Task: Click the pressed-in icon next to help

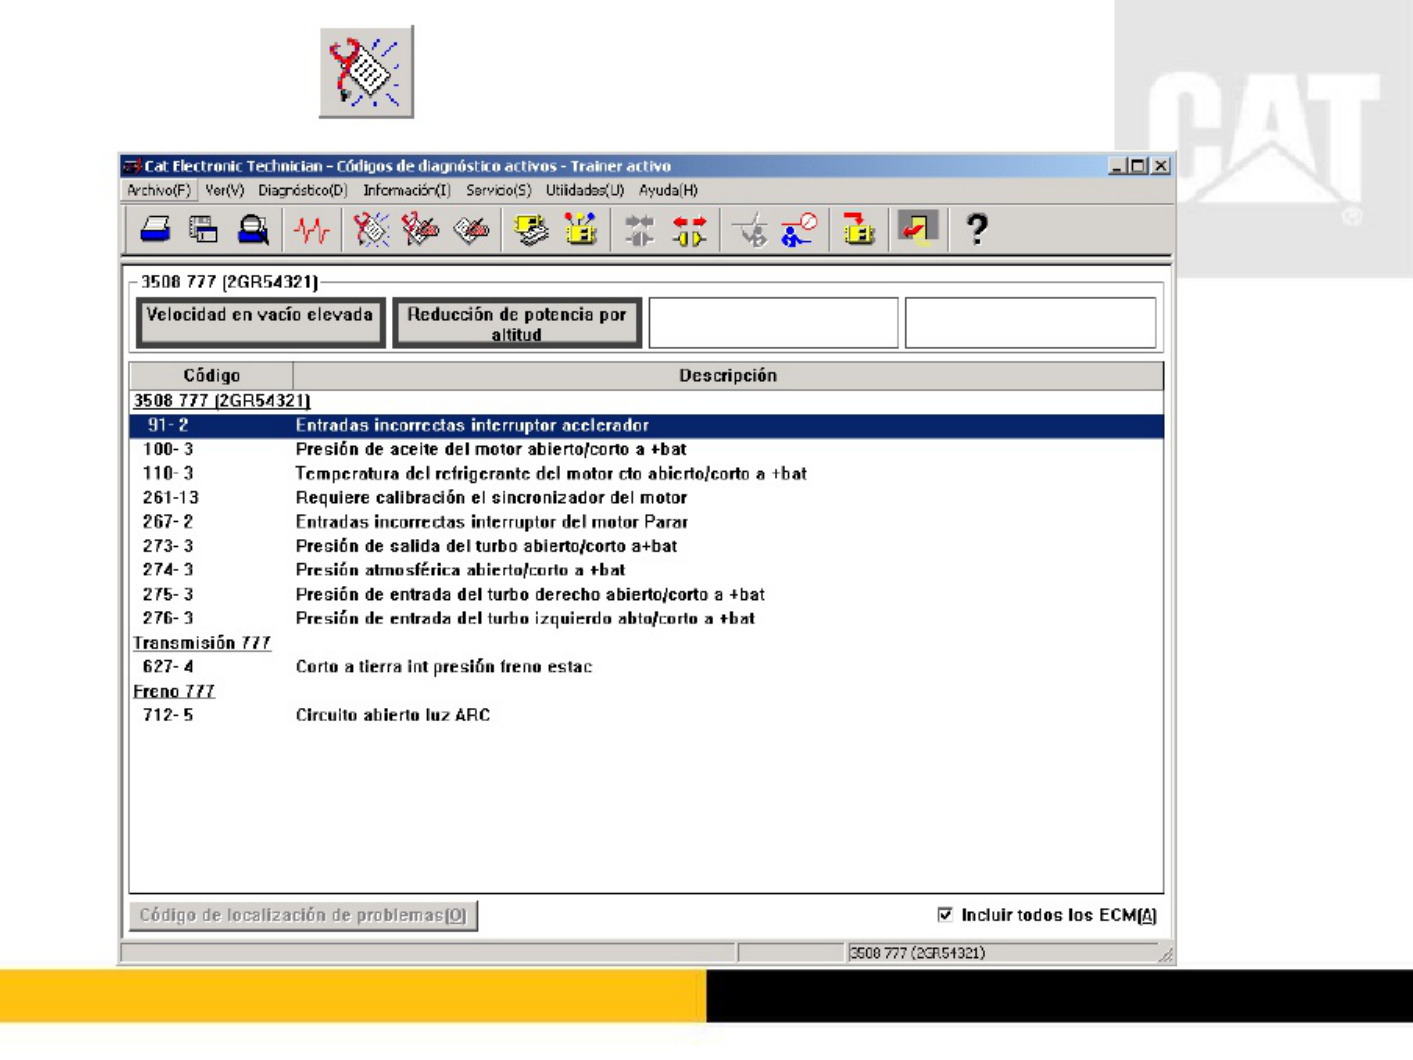Action: pos(917,230)
